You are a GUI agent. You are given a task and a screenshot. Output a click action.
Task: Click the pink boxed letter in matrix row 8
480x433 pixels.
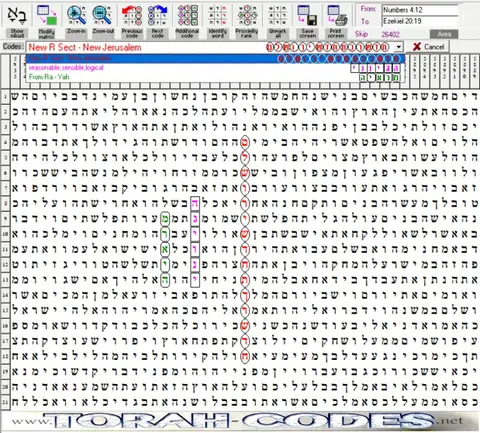pos(195,203)
